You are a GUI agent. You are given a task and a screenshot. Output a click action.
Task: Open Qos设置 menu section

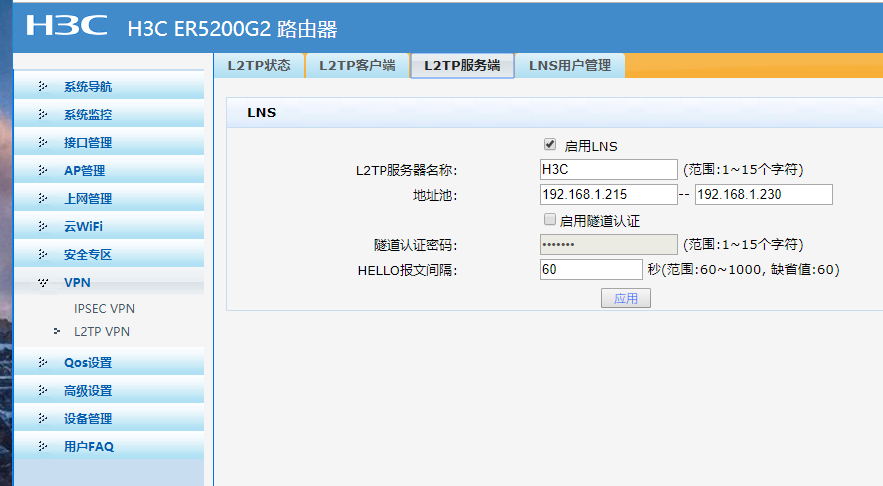(x=109, y=362)
